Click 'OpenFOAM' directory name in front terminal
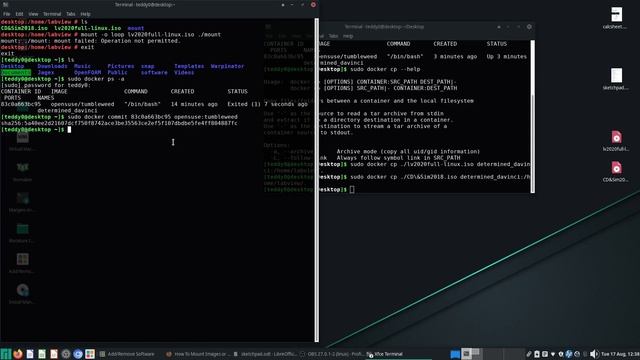Screen dimensions: 640x360 (x=87, y=72)
